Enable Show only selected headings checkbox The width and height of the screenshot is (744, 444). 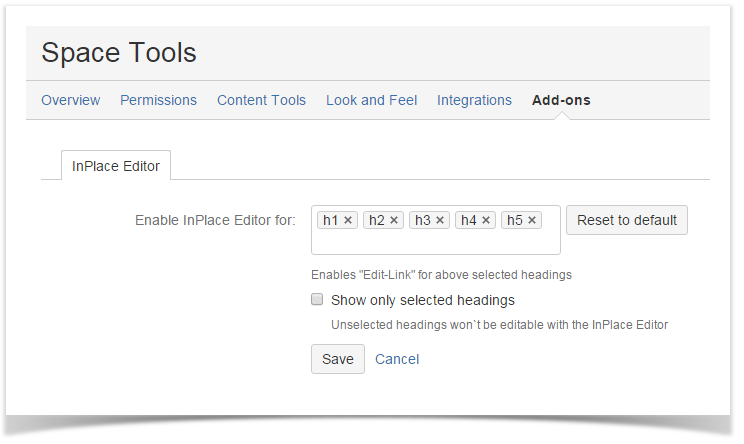point(317,299)
